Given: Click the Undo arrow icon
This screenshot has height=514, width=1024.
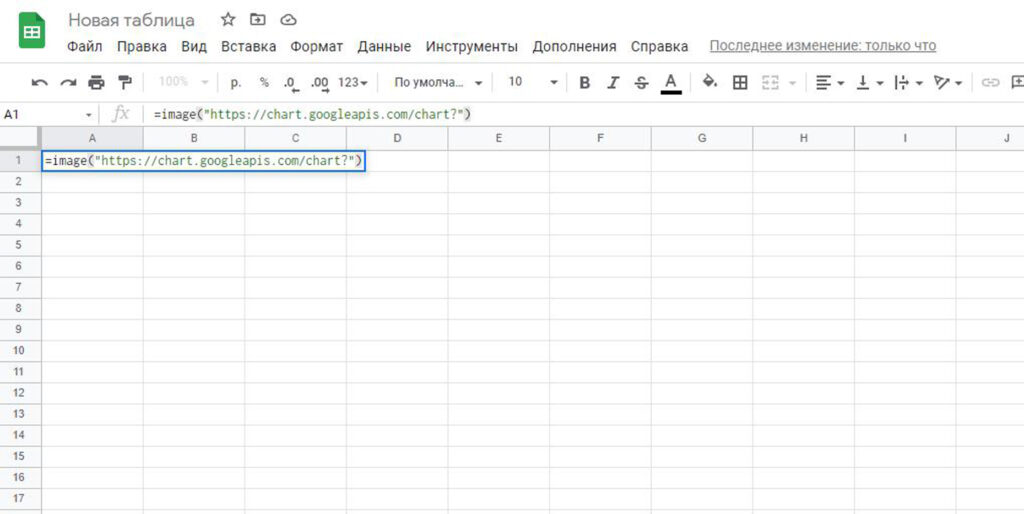Looking at the screenshot, I should tap(40, 82).
